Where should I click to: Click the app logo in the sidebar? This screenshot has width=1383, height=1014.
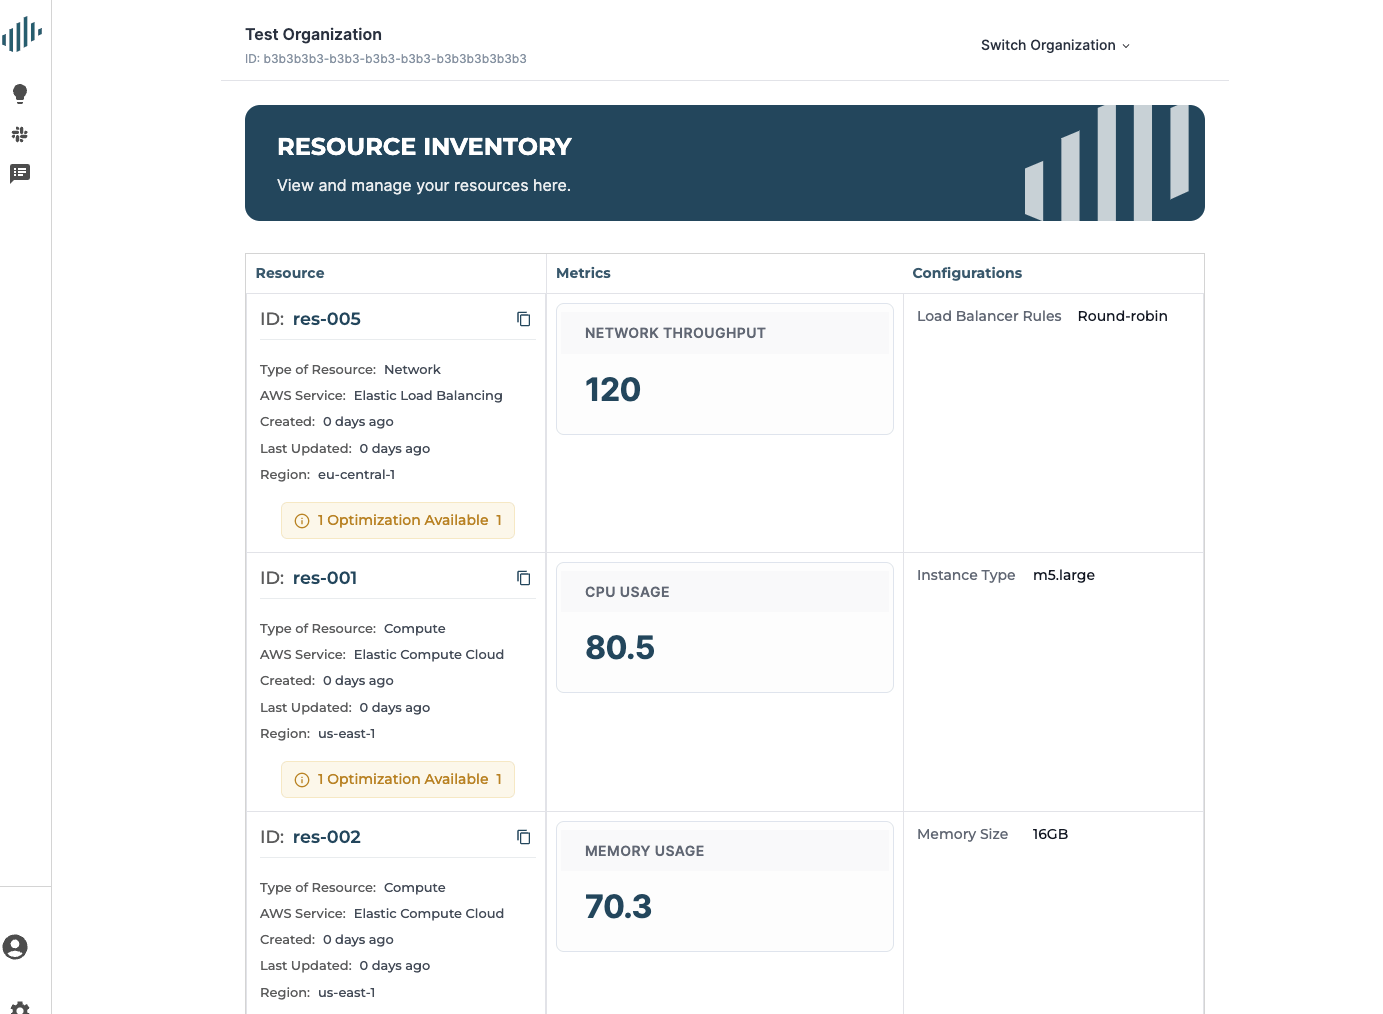click(21, 35)
